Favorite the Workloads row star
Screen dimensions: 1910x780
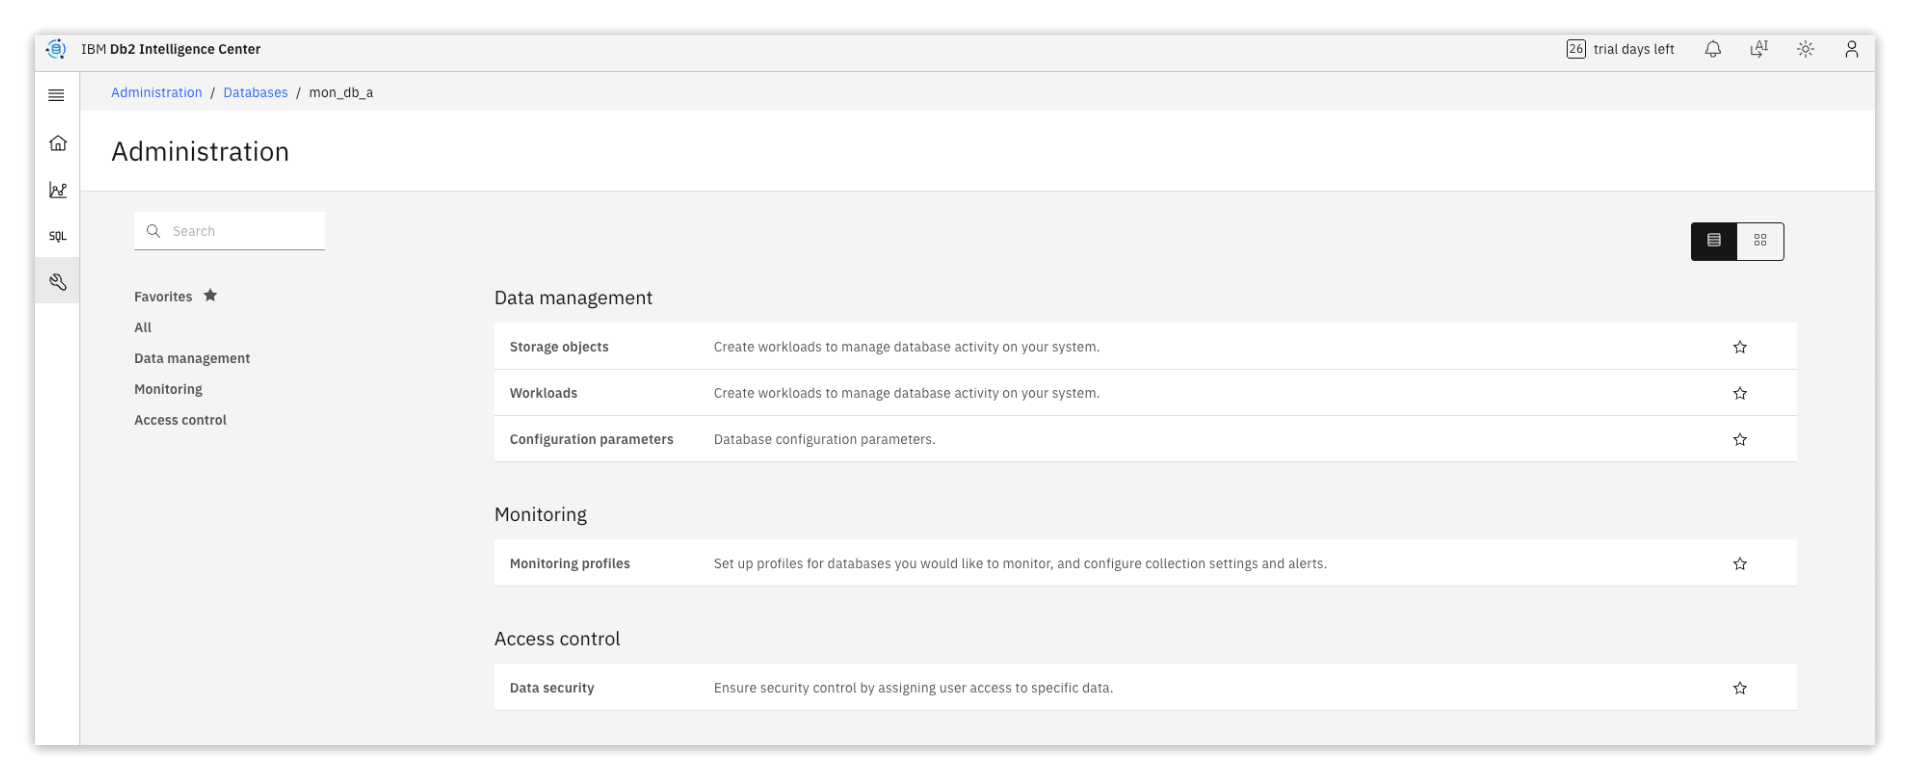1740,393
